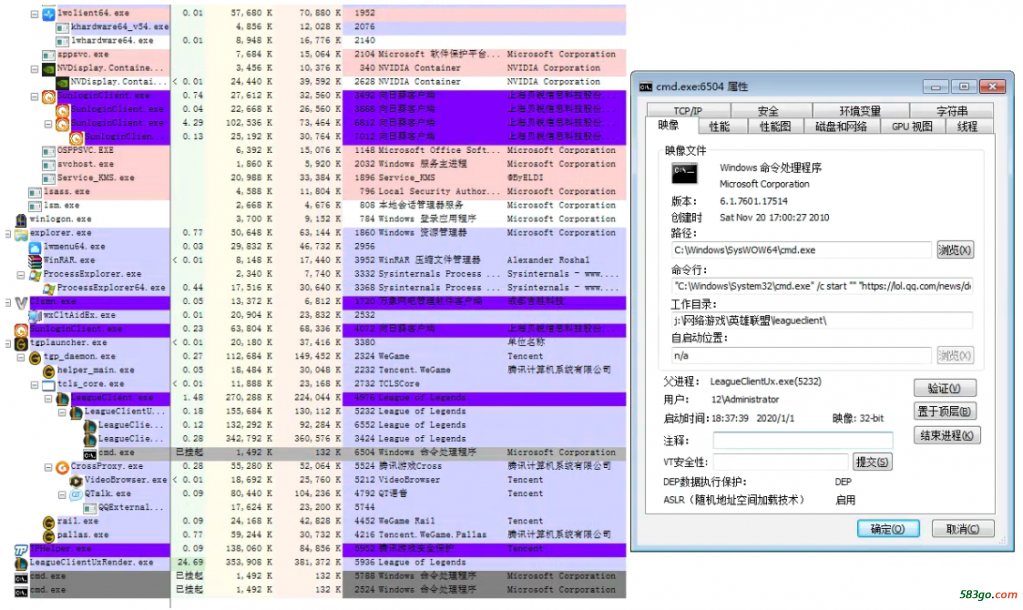Click the lwmenu64.exe process icon

(x=35, y=247)
